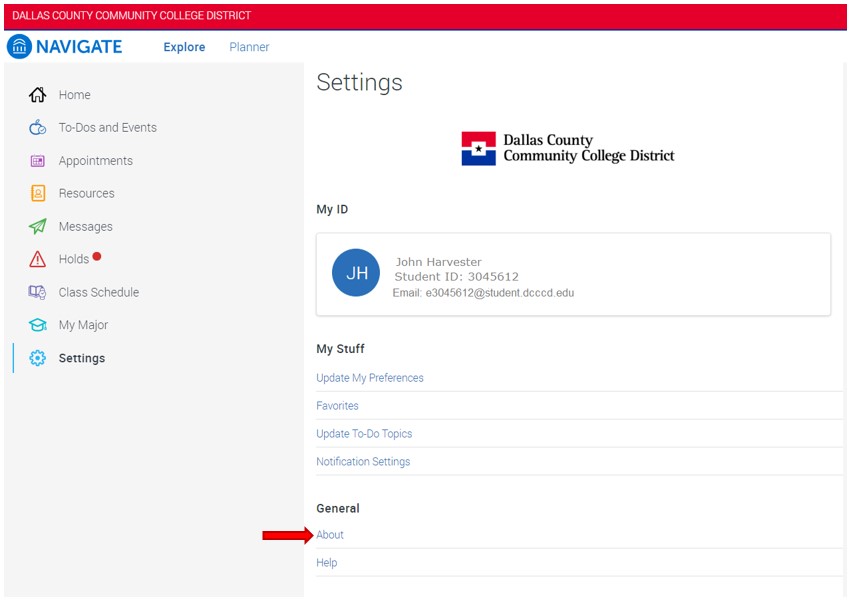852x604 pixels.
Task: Open the Favorites link
Action: click(337, 406)
